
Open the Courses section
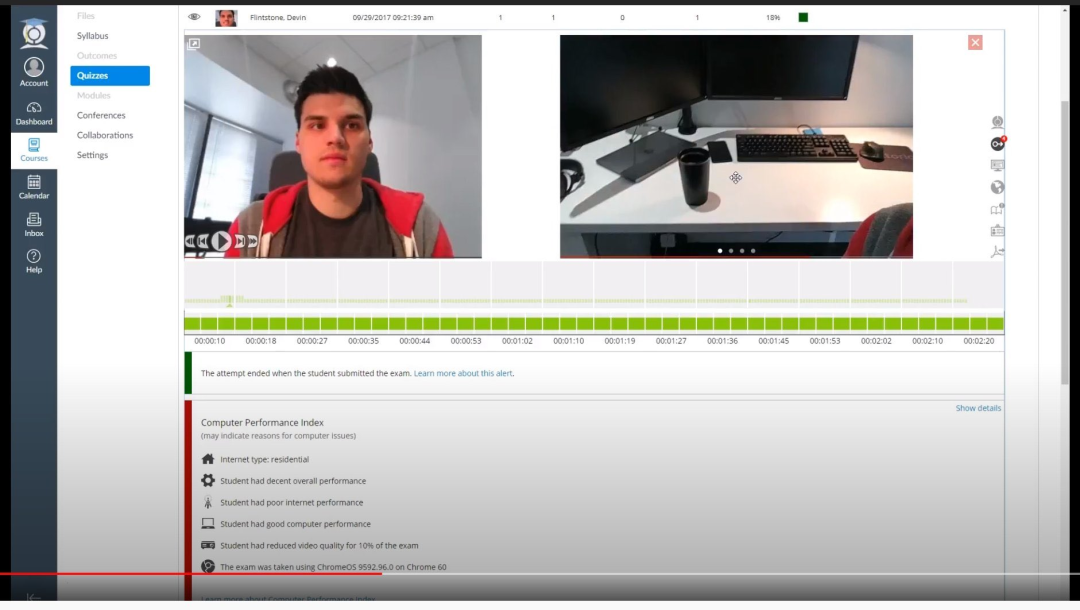click(34, 149)
